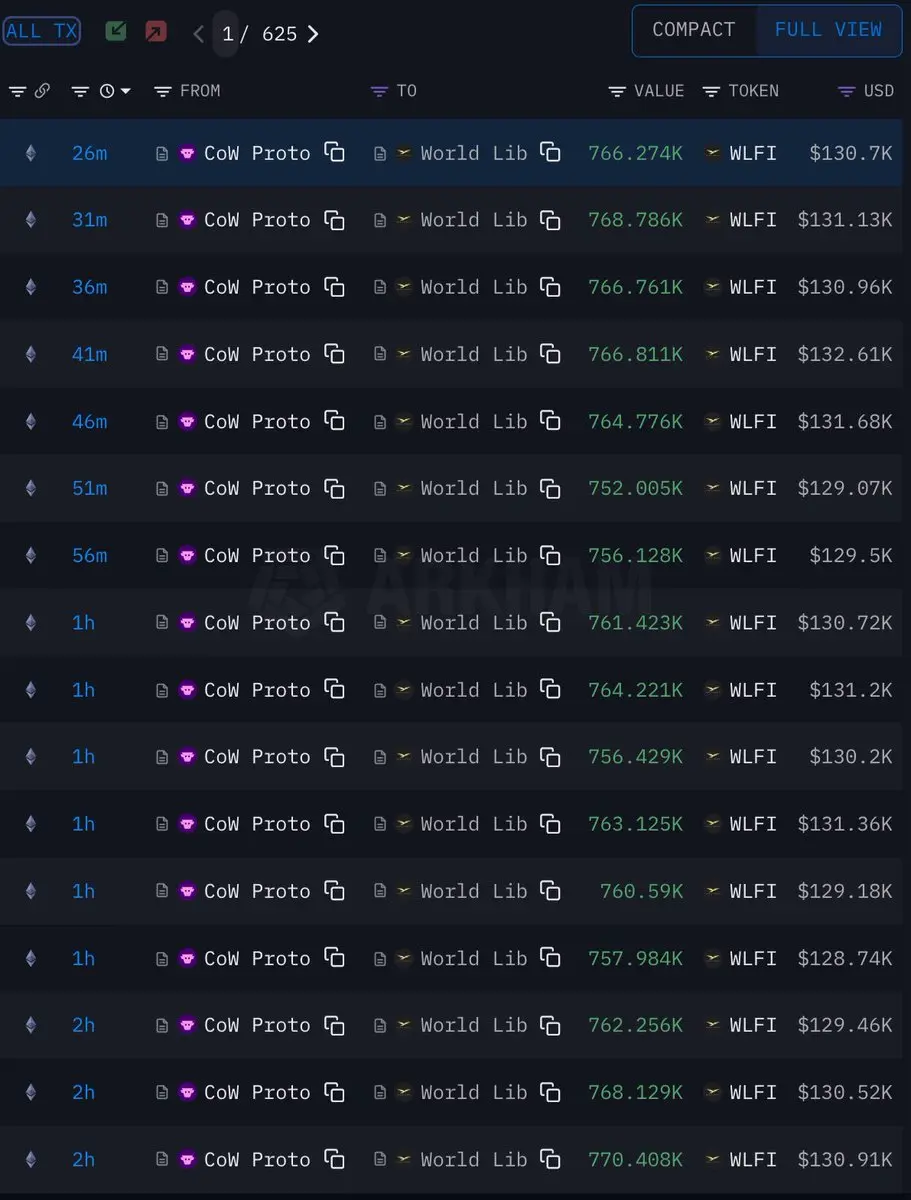The height and width of the screenshot is (1200, 911).
Task: Copy CoW Proto address in 51m row
Action: click(x=334, y=488)
